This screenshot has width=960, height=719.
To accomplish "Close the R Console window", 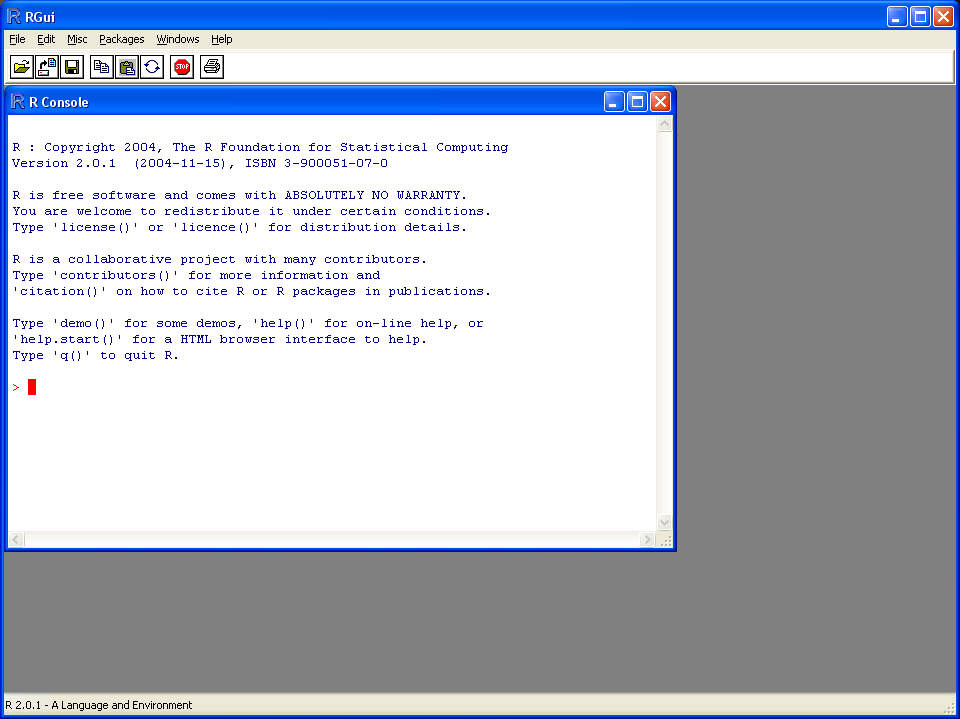I will 660,102.
